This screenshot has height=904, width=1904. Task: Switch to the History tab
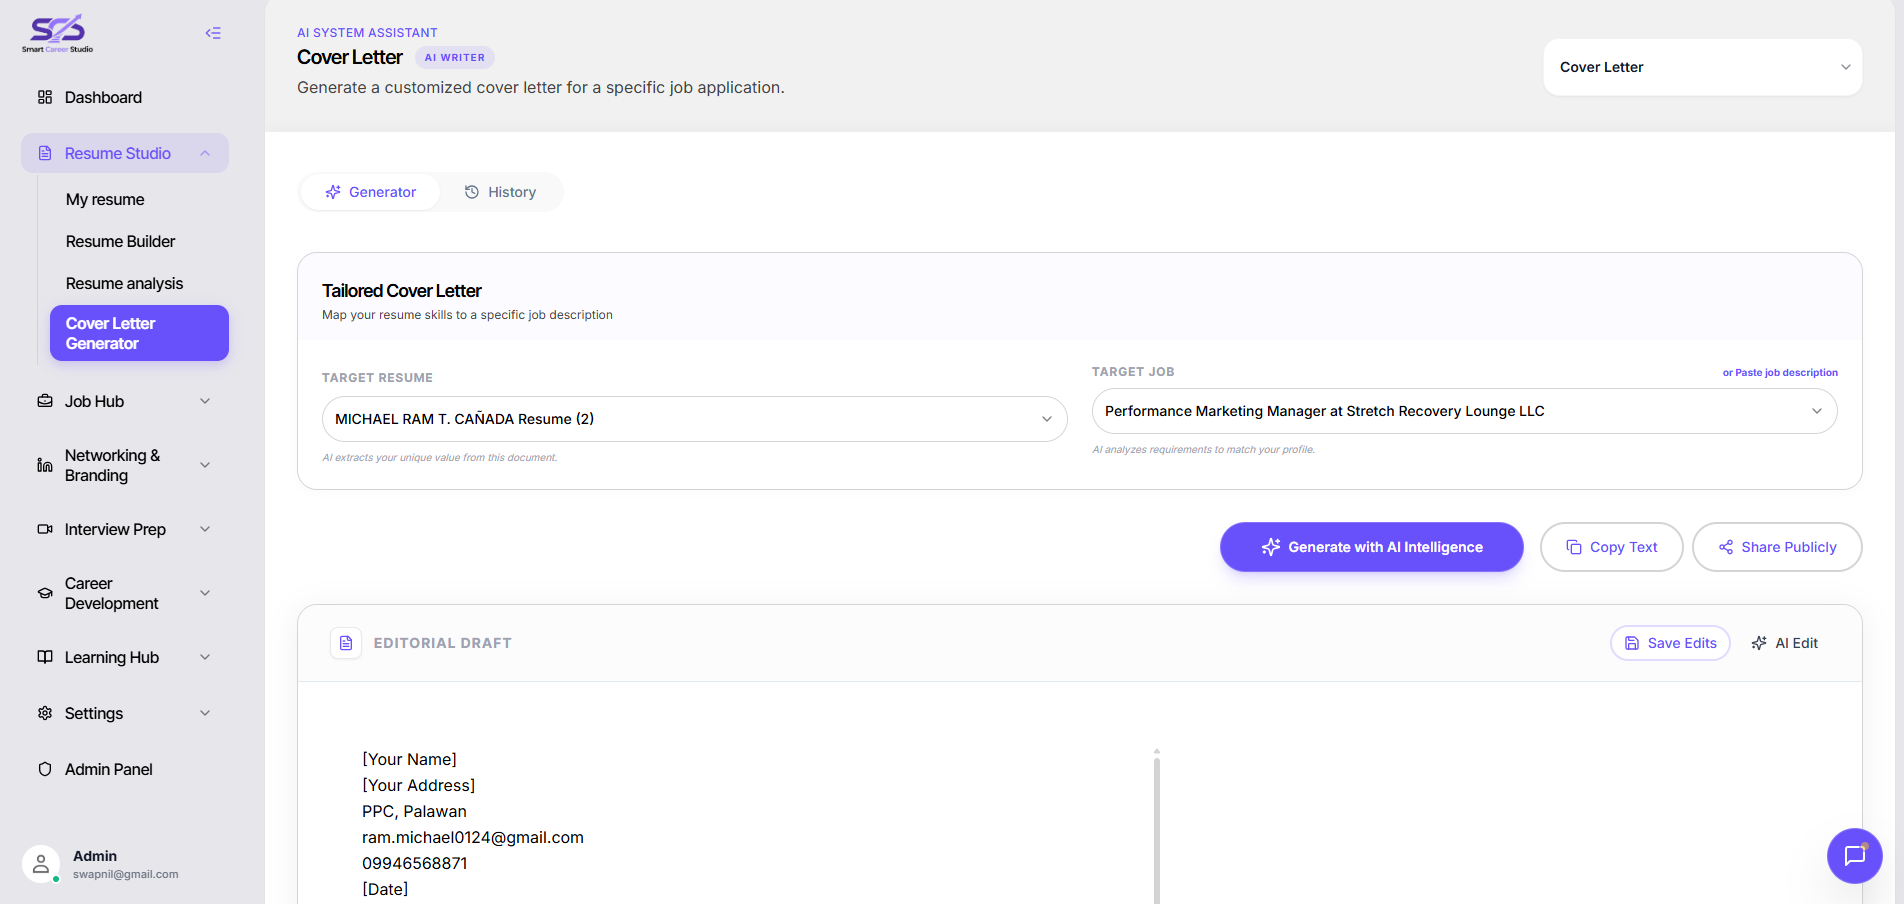[x=501, y=192]
